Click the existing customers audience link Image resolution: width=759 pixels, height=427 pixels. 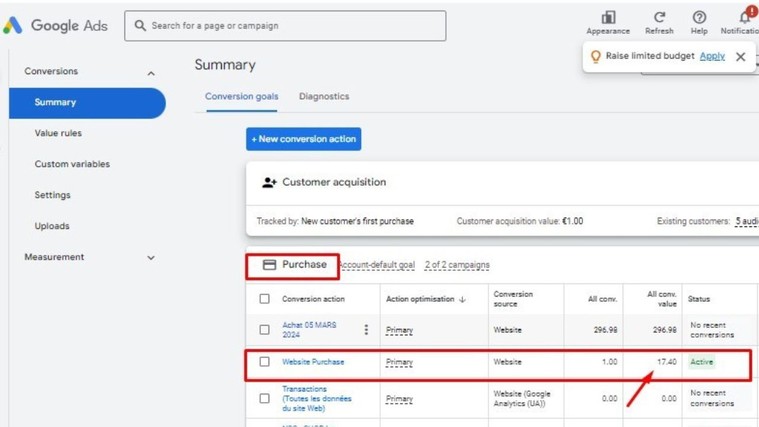(x=747, y=221)
